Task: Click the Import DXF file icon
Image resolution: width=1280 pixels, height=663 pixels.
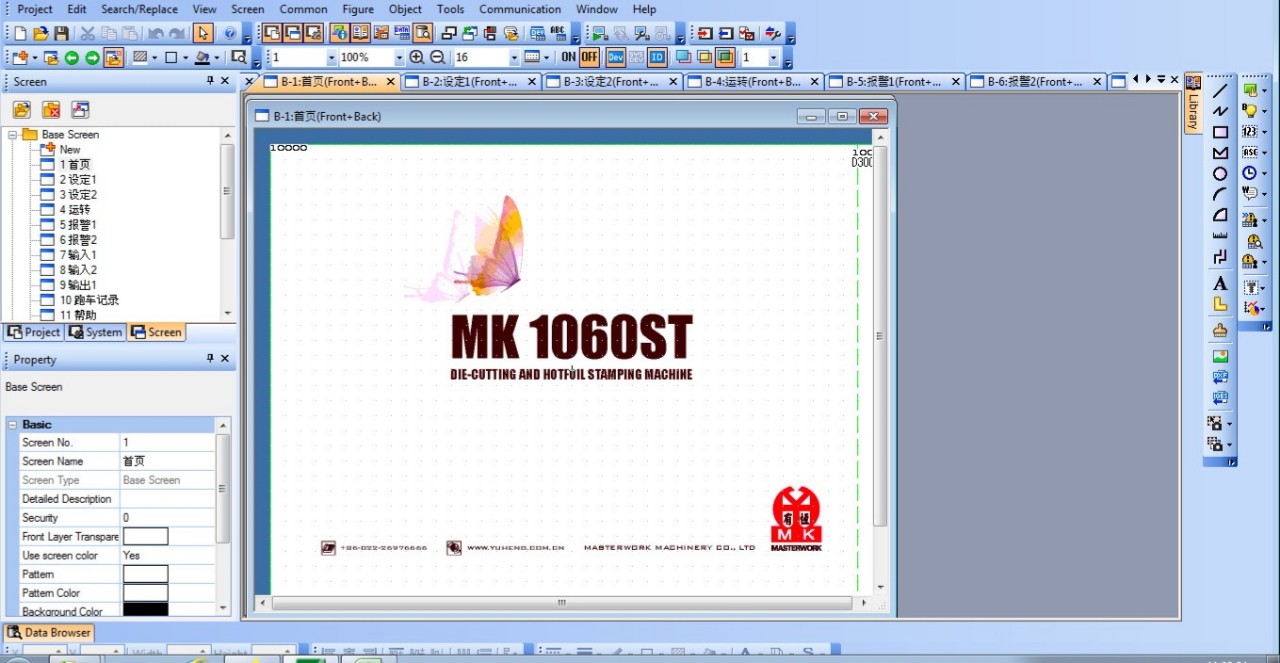Action: pyautogui.click(x=1220, y=377)
